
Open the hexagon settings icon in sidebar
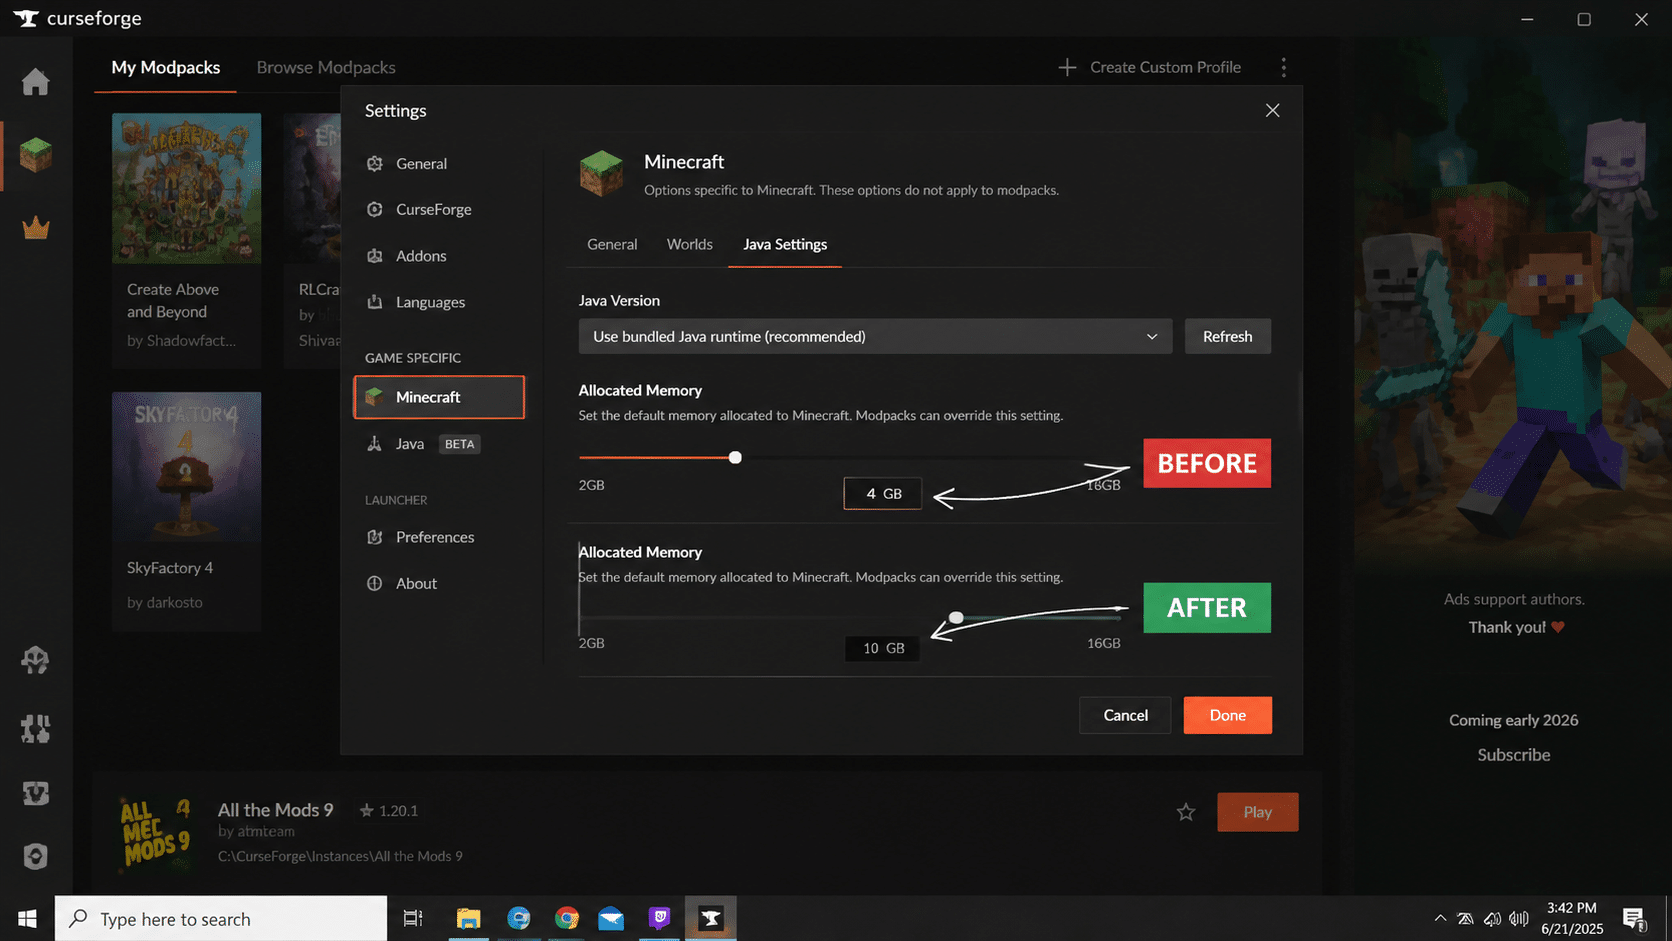click(x=36, y=857)
